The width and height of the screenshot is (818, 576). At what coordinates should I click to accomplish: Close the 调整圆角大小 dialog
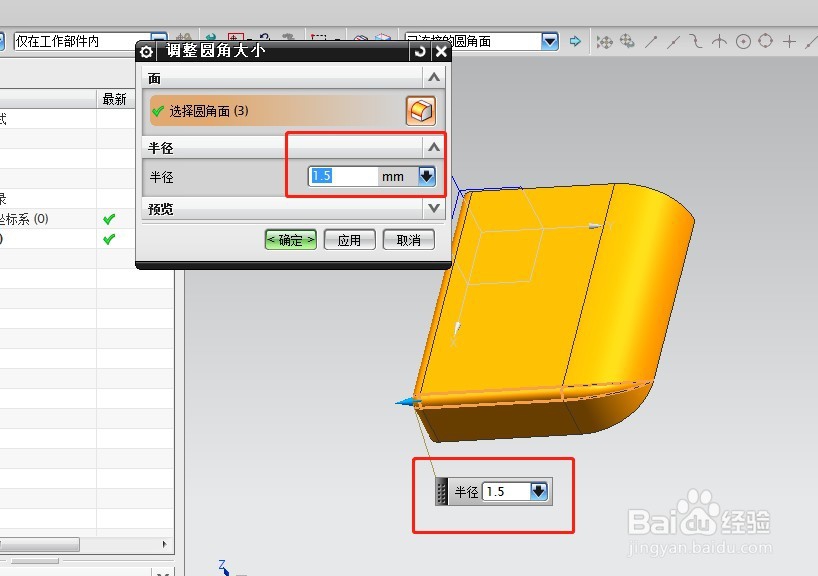441,51
